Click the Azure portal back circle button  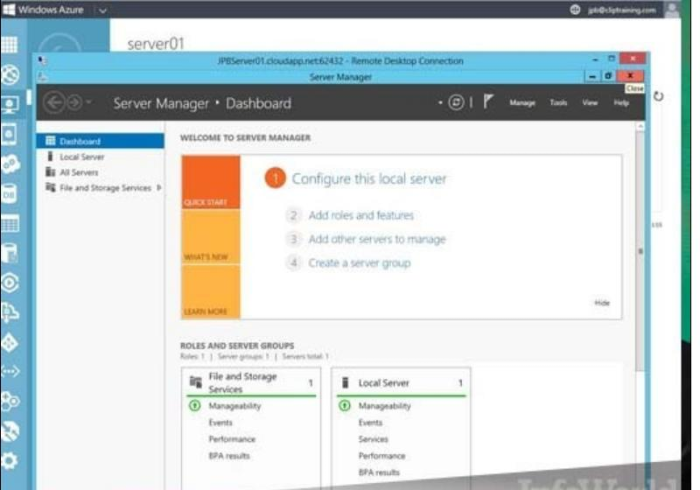[60, 44]
